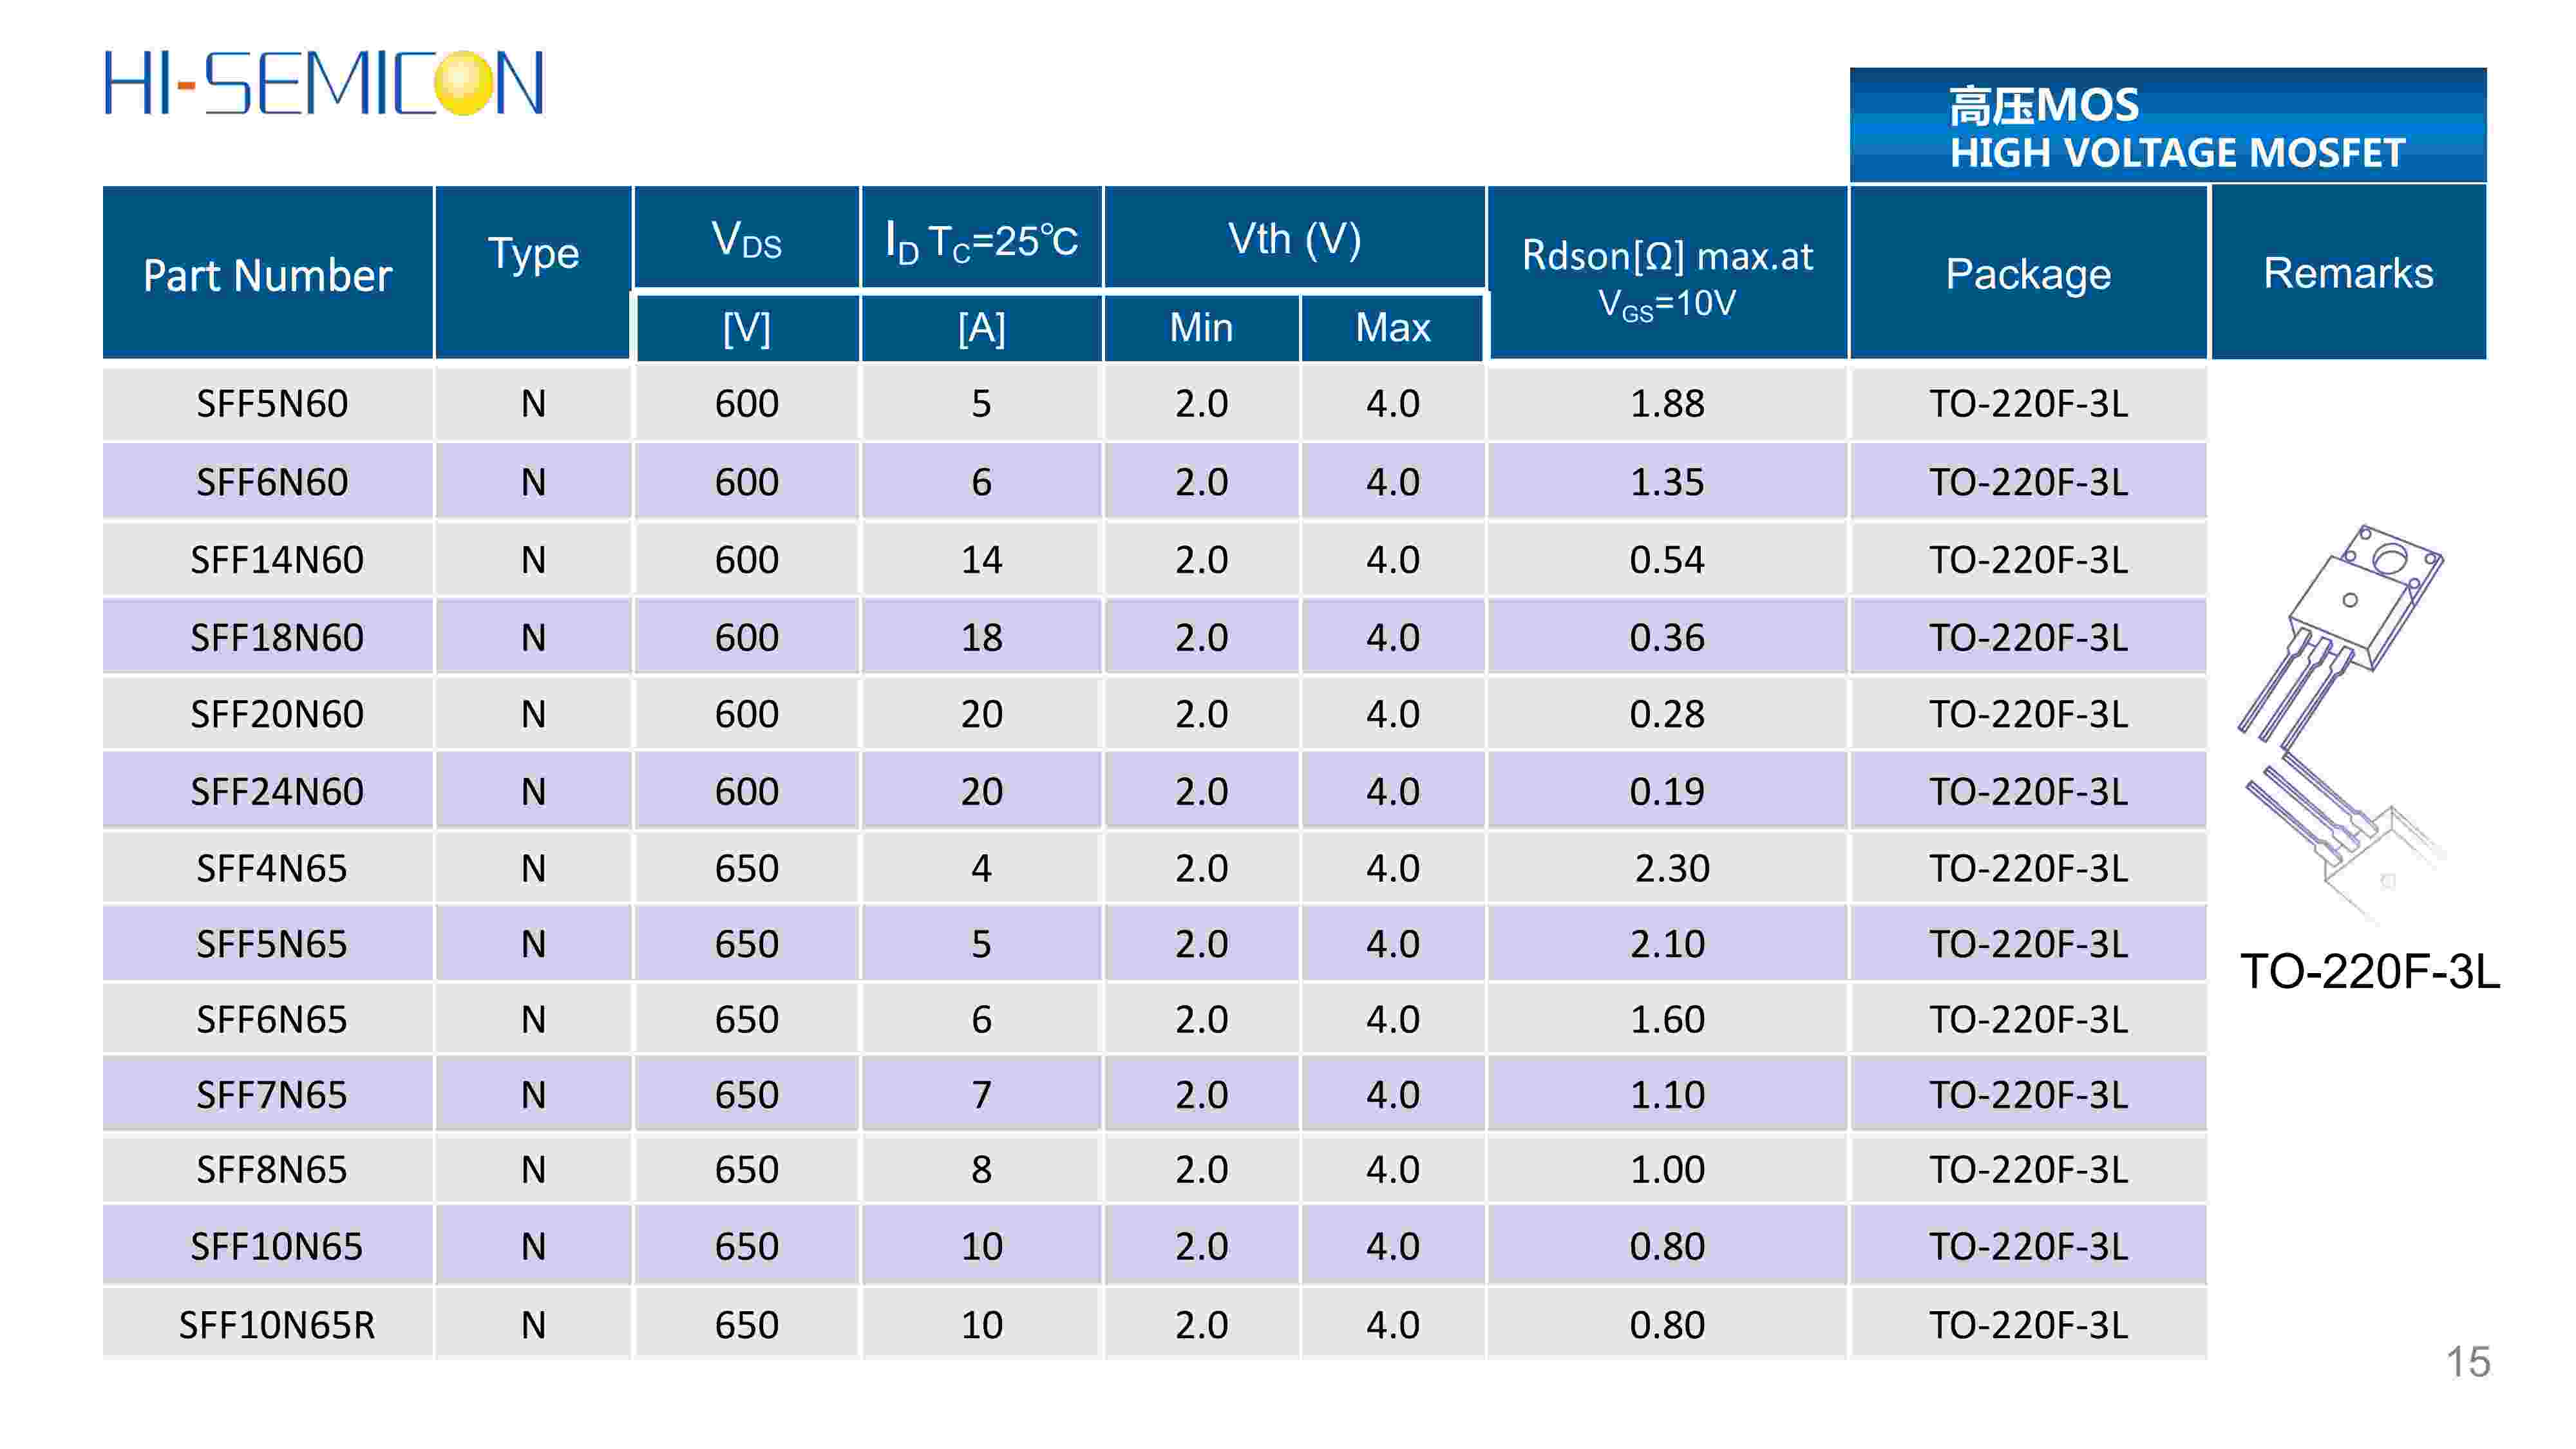Click the 0.19 Rdson value
The image size is (2576, 1449).
point(1666,792)
